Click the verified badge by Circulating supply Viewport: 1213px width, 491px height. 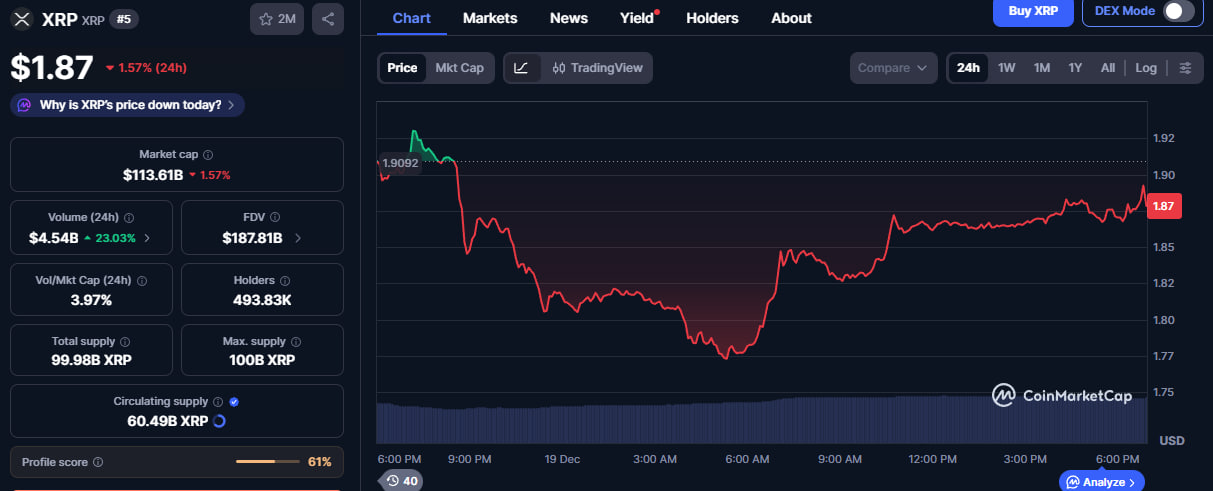point(234,401)
